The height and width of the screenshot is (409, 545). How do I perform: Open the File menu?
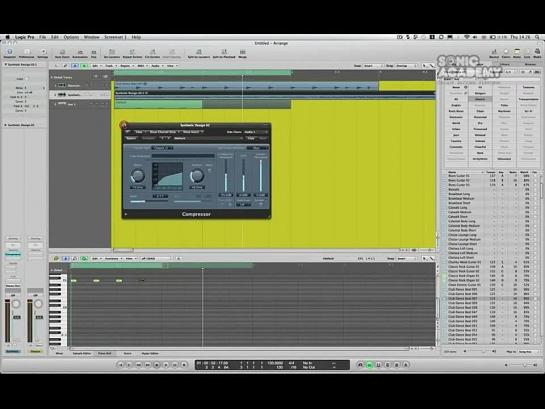coord(42,37)
